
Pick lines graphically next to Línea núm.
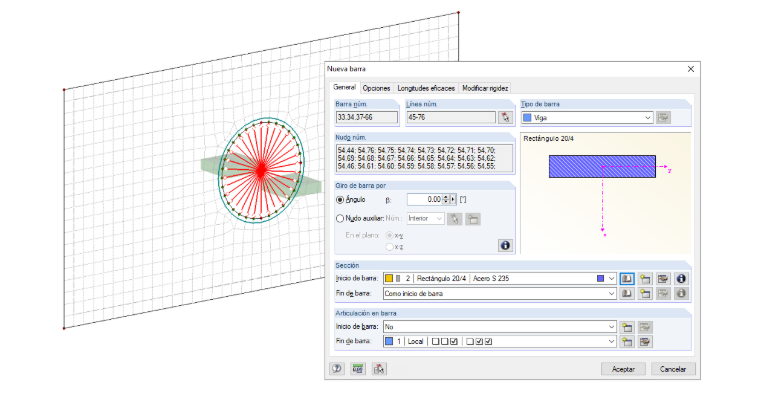click(x=505, y=117)
